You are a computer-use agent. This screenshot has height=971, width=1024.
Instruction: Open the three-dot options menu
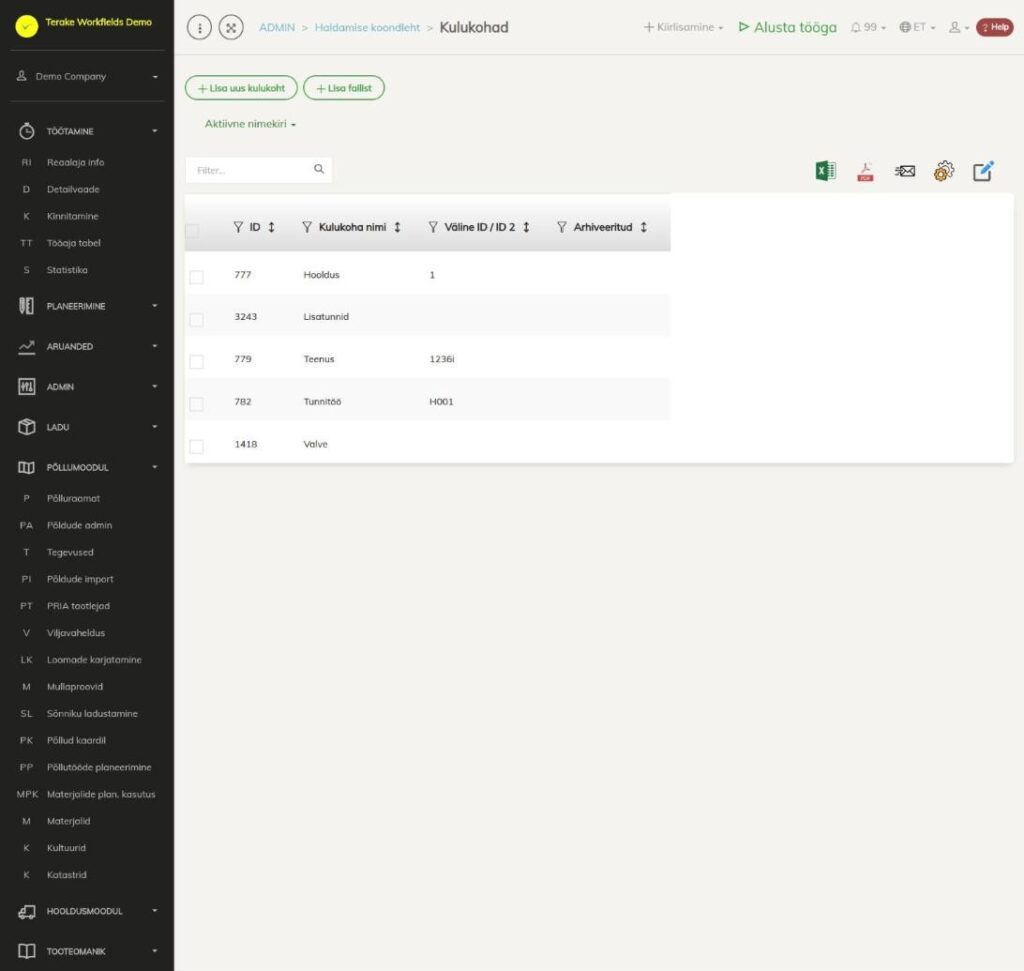[x=199, y=27]
